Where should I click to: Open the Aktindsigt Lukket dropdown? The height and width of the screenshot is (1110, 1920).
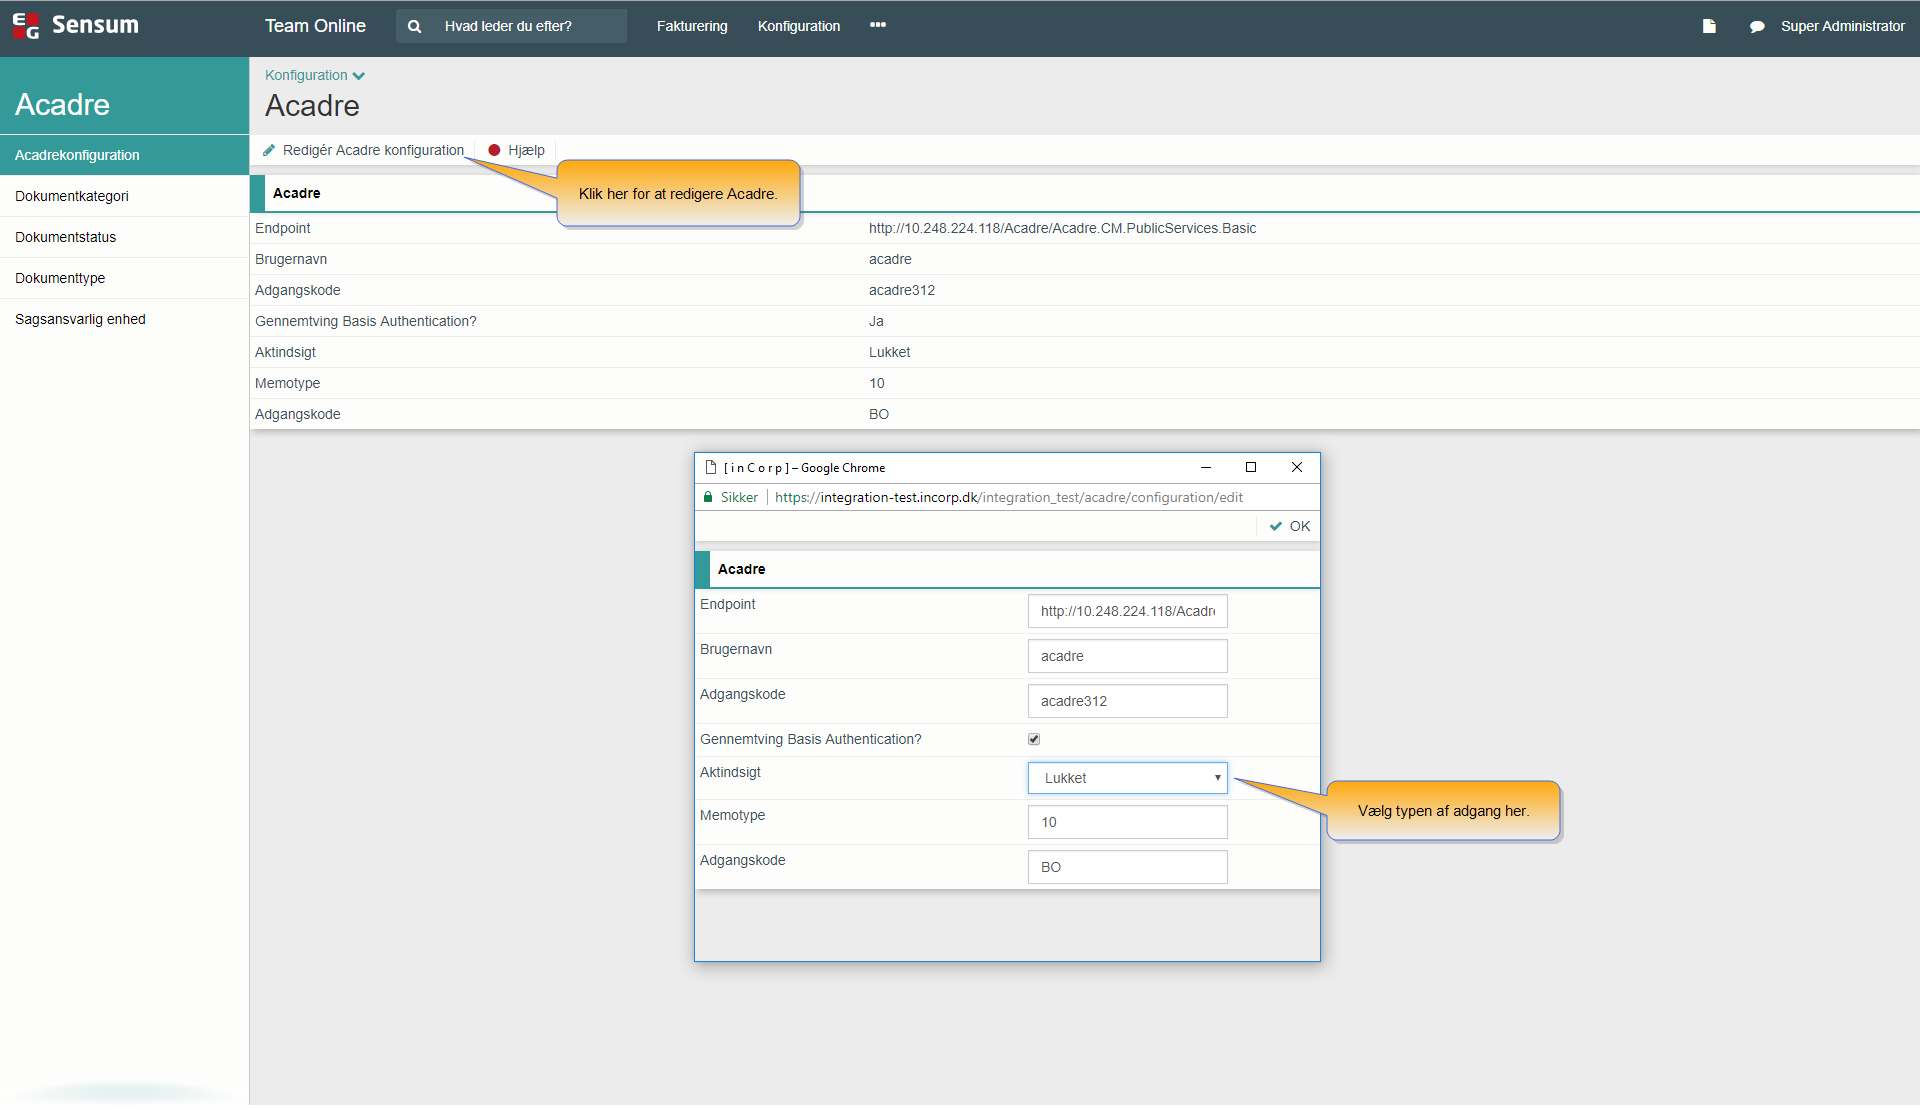click(x=1127, y=778)
